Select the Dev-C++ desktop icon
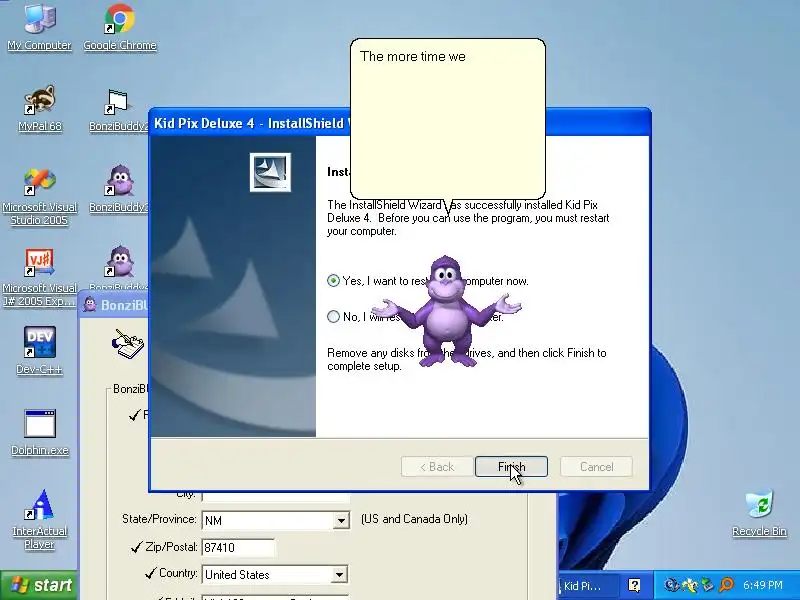 tap(39, 350)
